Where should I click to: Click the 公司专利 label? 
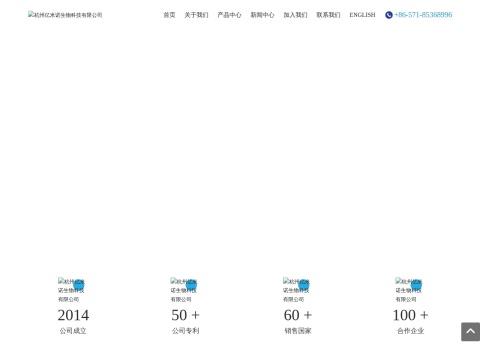[185, 331]
